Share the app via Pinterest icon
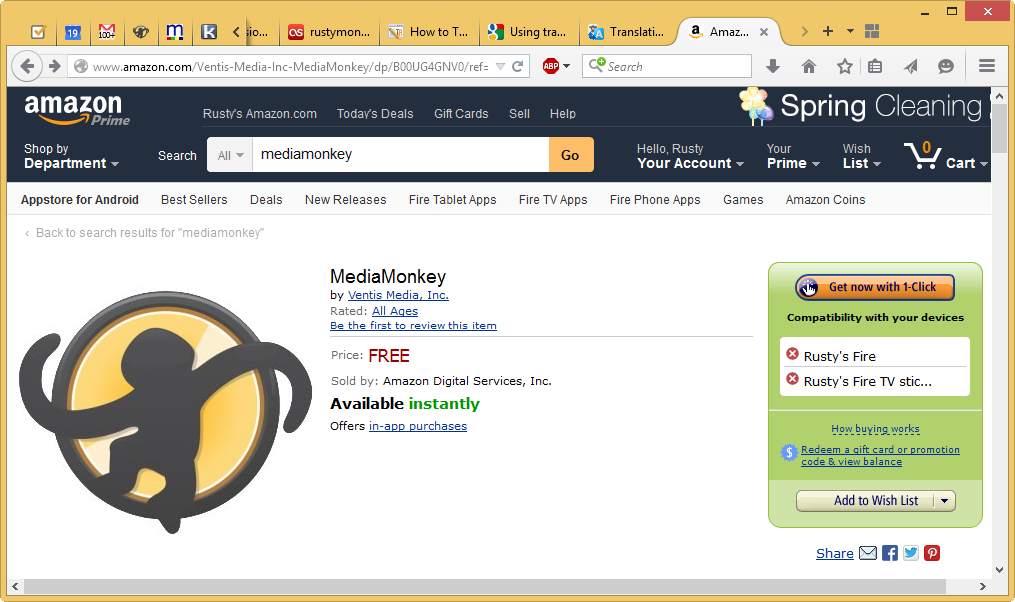 click(932, 553)
